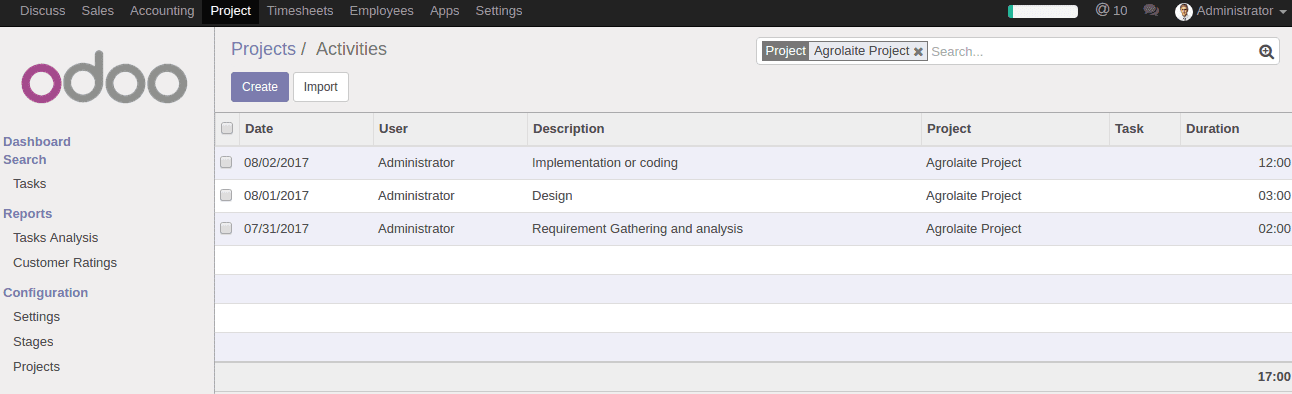
Task: Click Administrator in the 07/31/2017 row
Action: [416, 229]
